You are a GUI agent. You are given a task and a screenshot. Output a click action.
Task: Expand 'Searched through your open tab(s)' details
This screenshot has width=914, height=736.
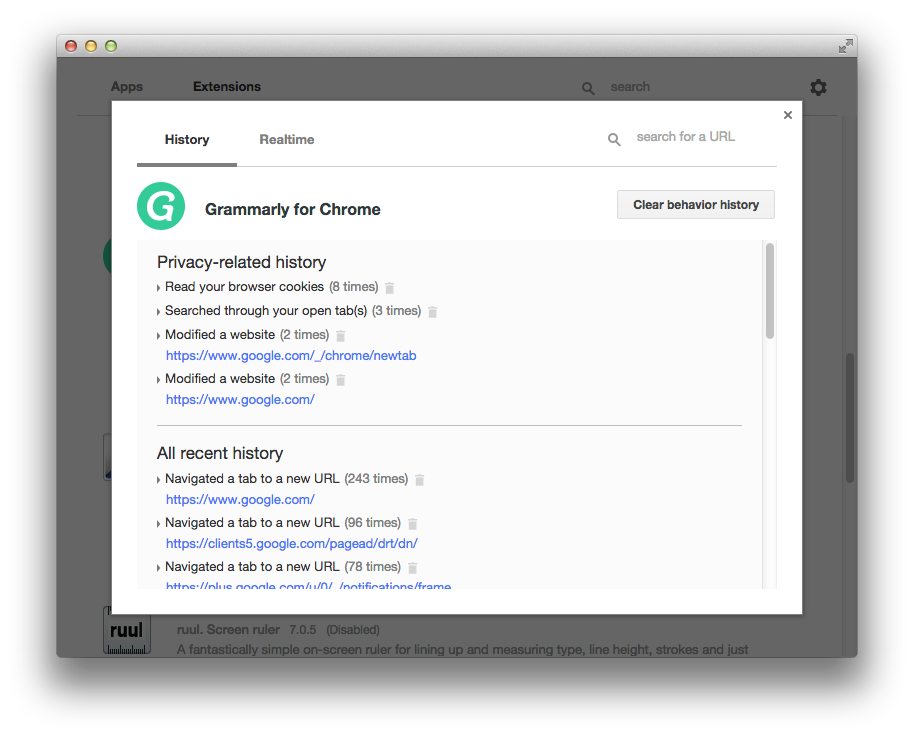[159, 312]
